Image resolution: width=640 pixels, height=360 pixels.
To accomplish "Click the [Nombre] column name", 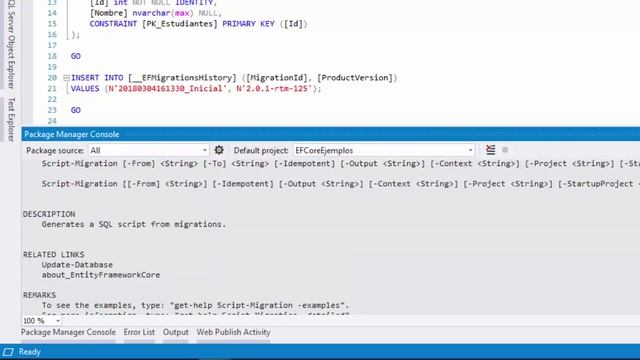I will tap(109, 13).
